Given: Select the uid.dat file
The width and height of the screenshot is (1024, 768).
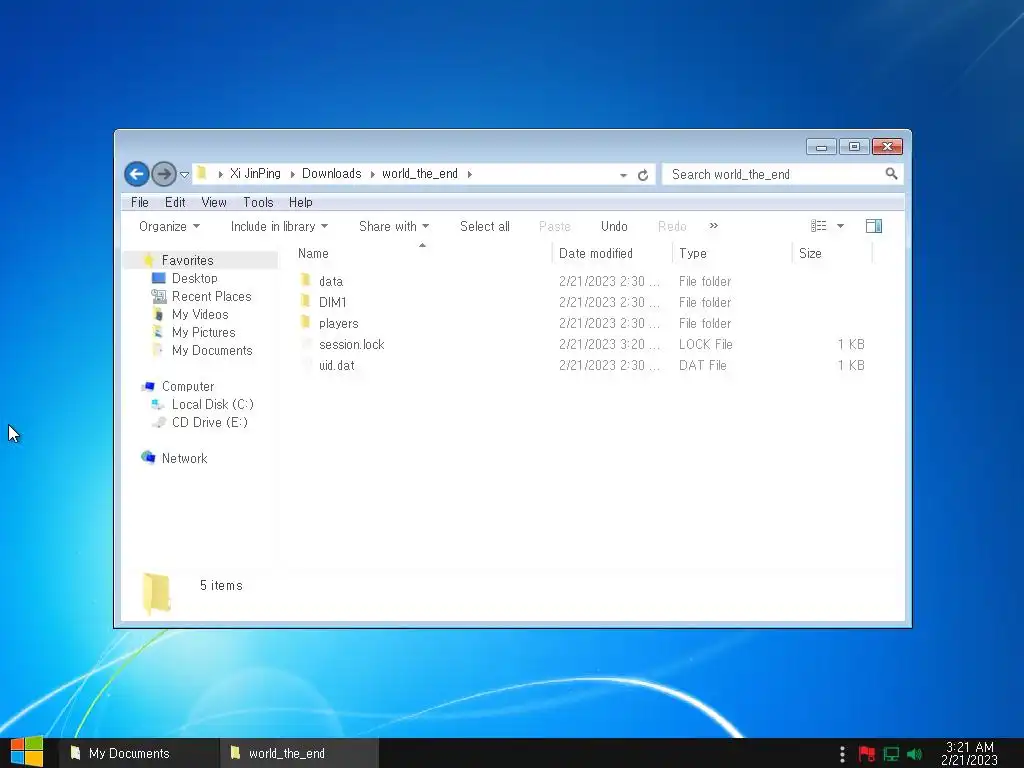Looking at the screenshot, I should pyautogui.click(x=337, y=366).
